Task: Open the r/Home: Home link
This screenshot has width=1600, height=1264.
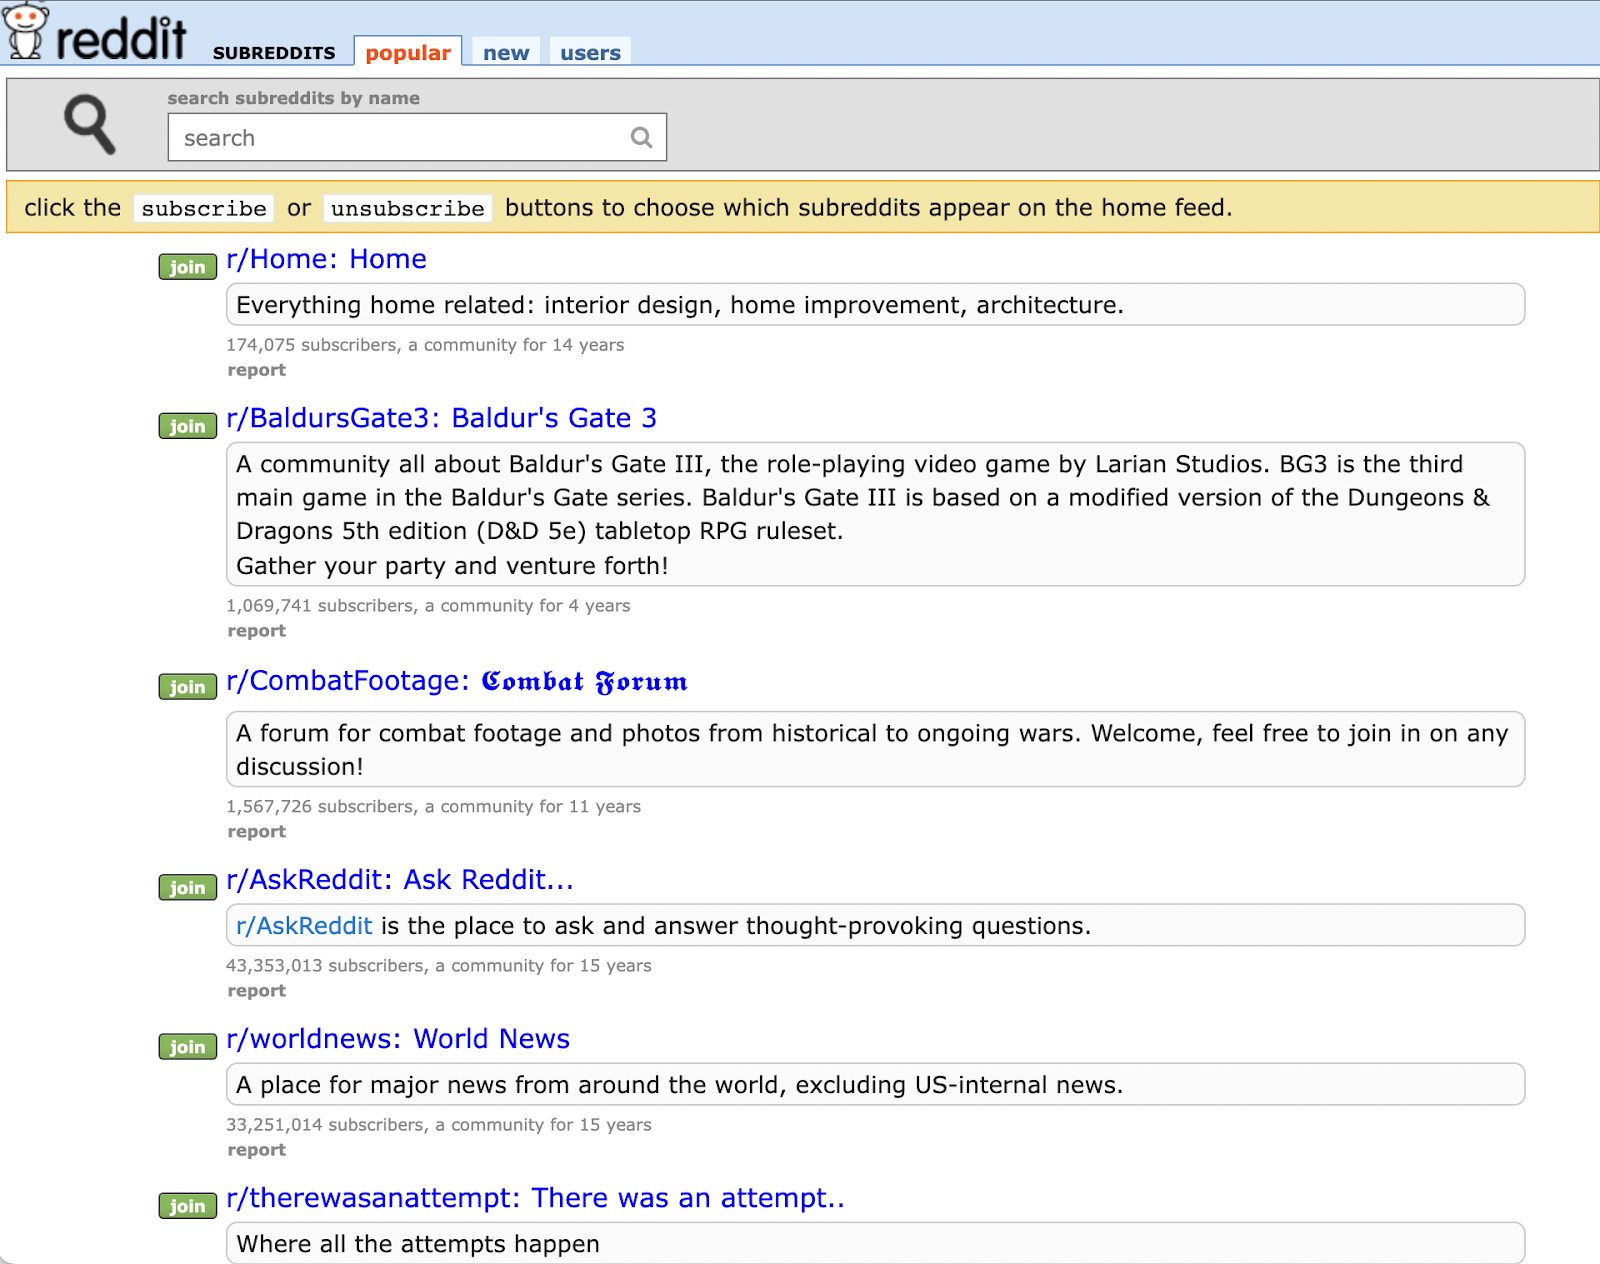Action: tap(326, 259)
